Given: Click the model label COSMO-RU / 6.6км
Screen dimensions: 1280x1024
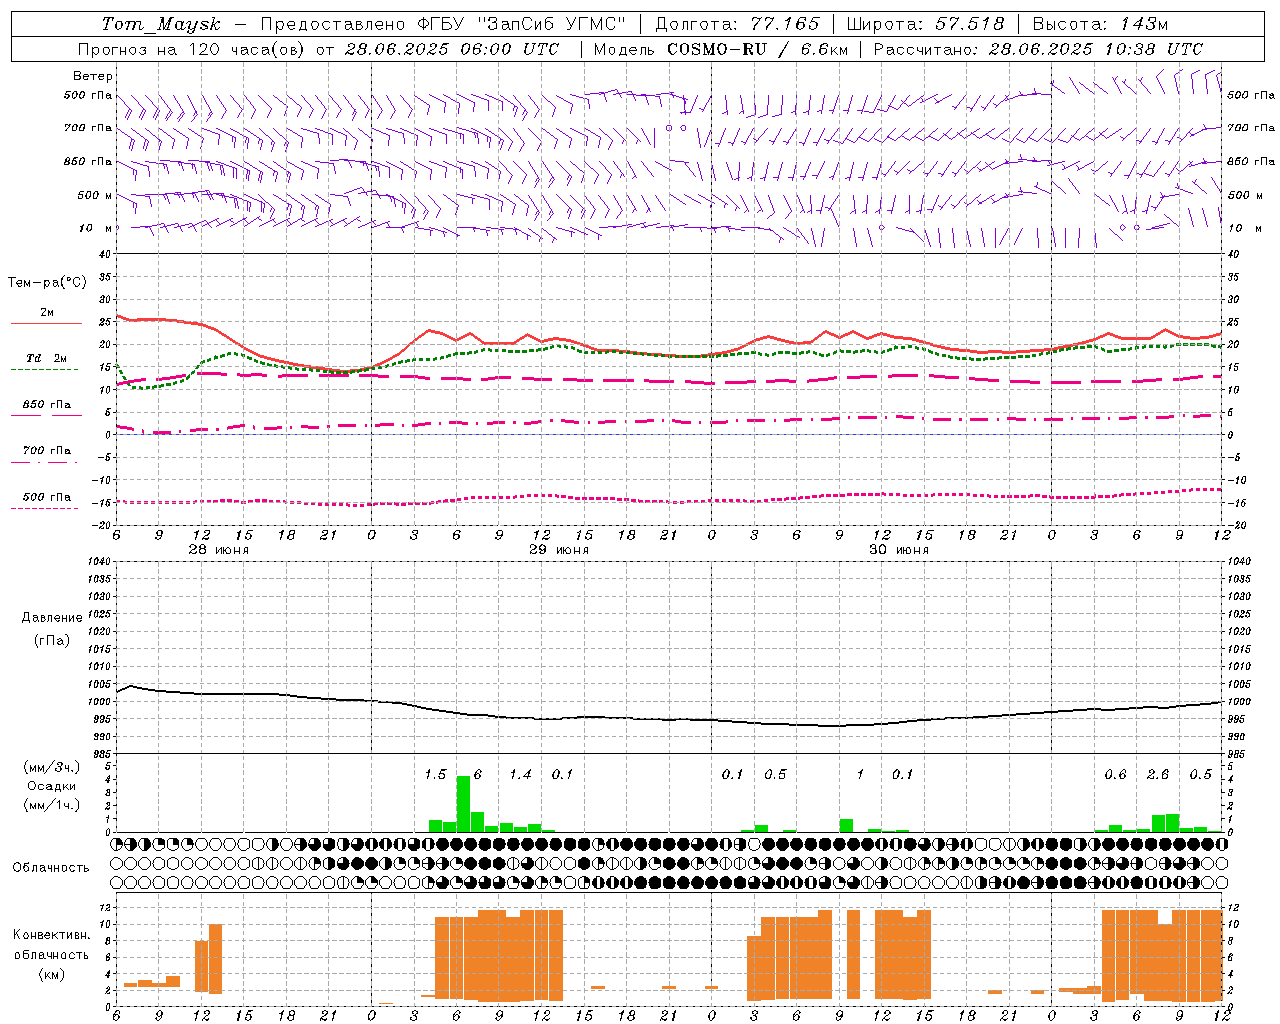Looking at the screenshot, I should pos(756,49).
